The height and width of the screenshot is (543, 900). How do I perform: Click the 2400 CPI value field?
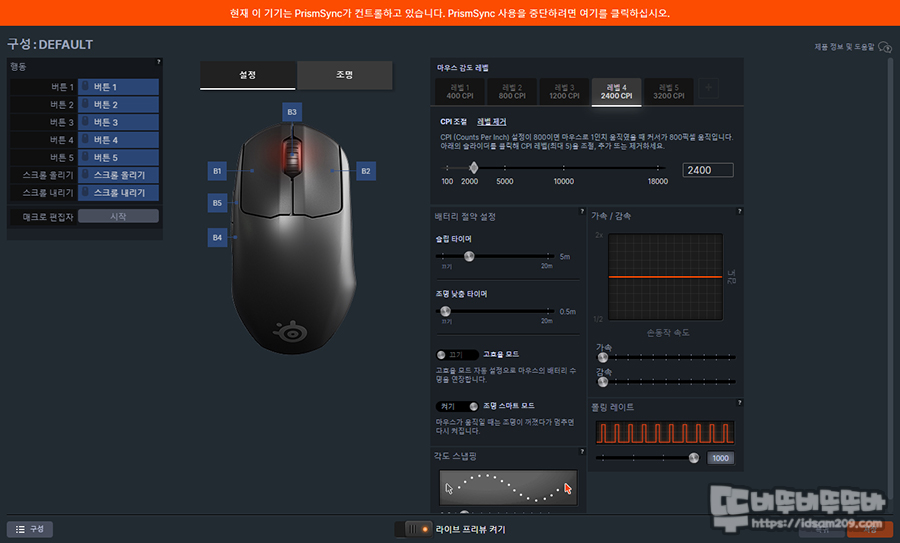coord(708,170)
